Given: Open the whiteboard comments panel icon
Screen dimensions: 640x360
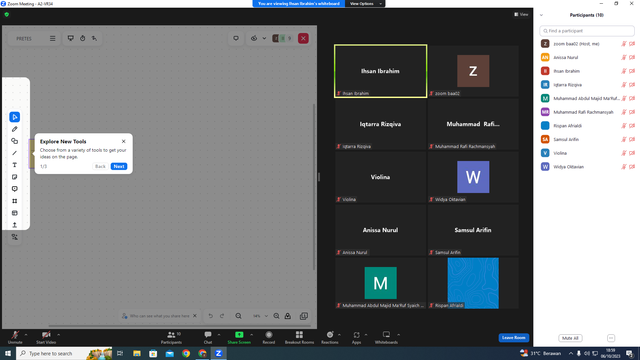Looking at the screenshot, I should click(x=236, y=38).
